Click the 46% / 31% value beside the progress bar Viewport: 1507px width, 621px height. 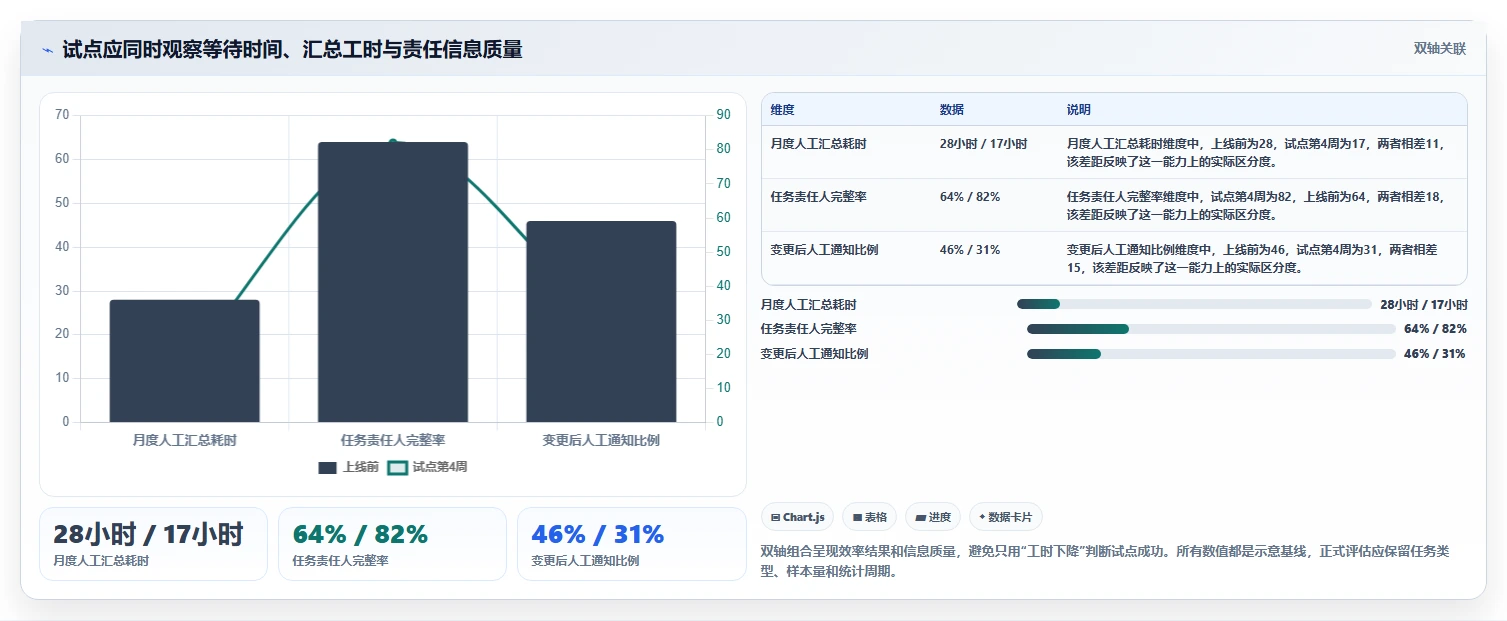(1435, 354)
